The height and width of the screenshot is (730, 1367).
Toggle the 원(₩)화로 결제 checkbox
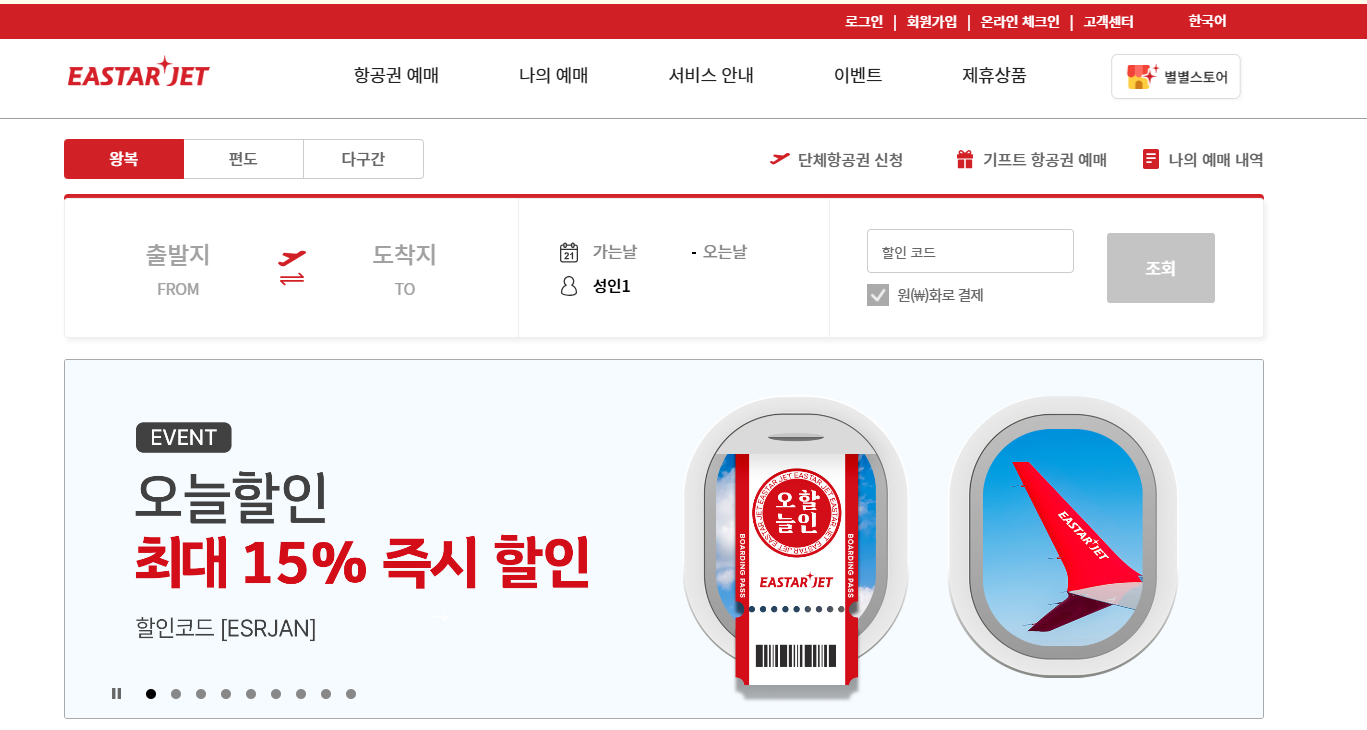(x=878, y=295)
